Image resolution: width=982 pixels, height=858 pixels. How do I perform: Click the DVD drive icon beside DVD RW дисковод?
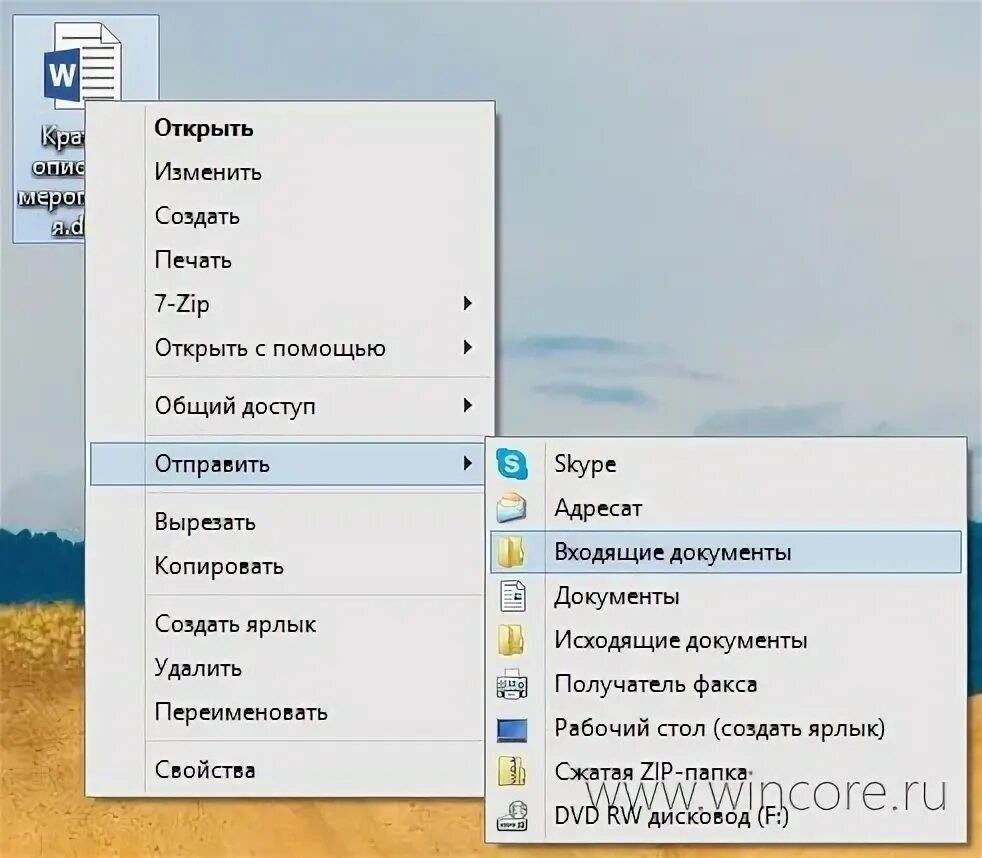click(x=512, y=816)
